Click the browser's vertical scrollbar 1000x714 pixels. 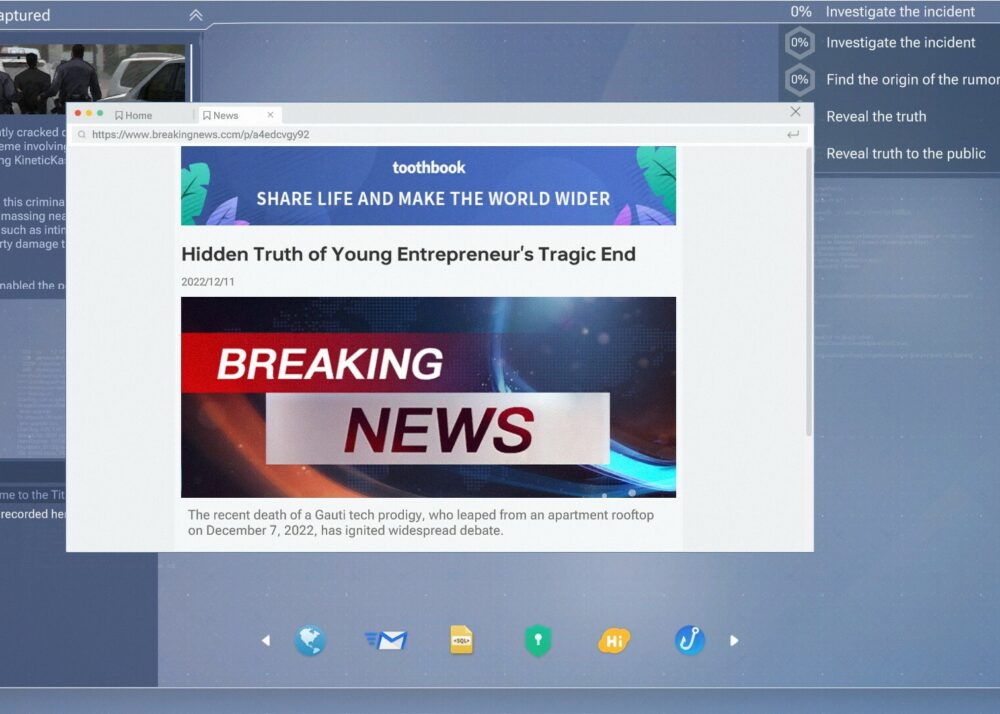tap(808, 290)
